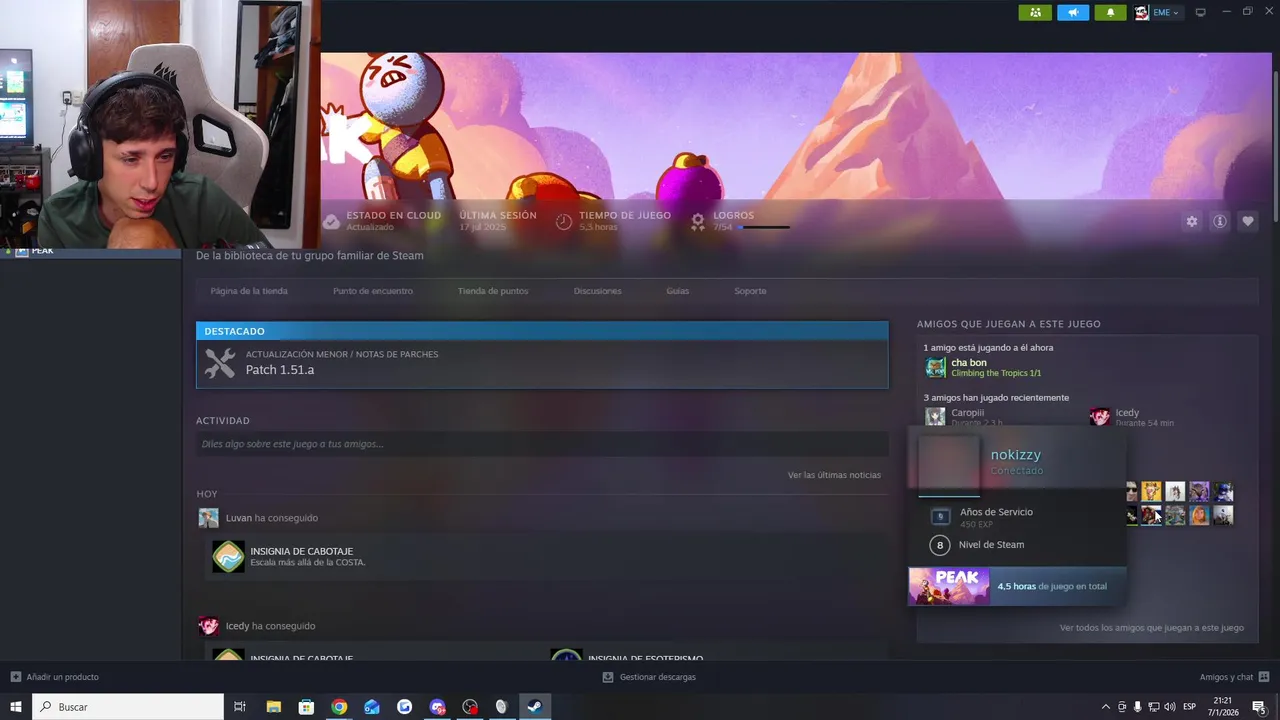Switch ESP keyboard language indicator
Screen dimensions: 1280x720
(x=1189, y=707)
